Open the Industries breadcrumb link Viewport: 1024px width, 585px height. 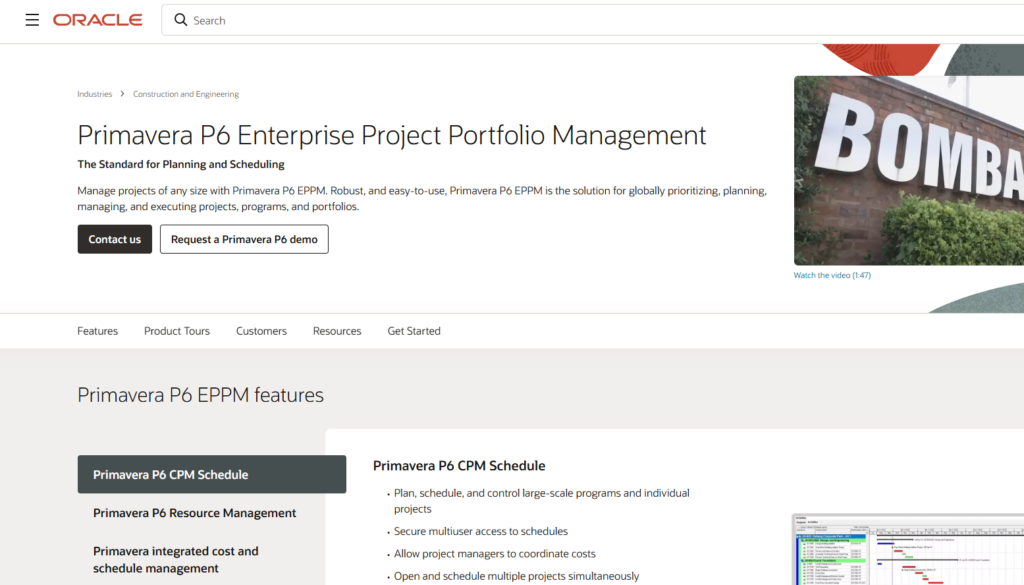[95, 94]
